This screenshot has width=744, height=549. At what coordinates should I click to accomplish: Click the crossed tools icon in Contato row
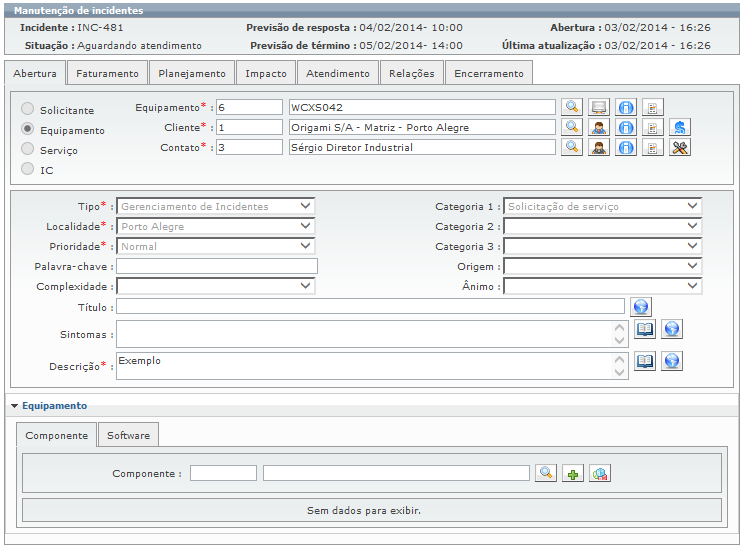click(680, 148)
